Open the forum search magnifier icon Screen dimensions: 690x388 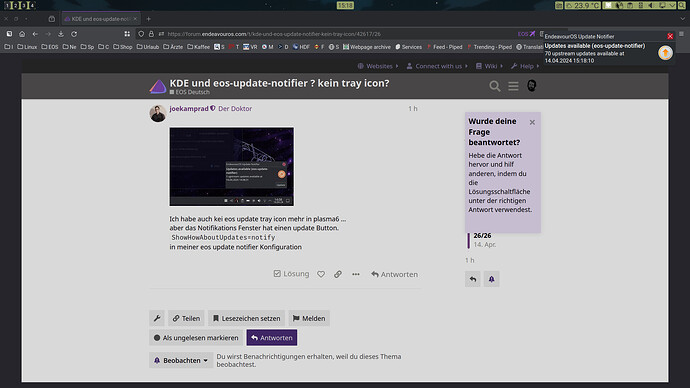point(495,86)
